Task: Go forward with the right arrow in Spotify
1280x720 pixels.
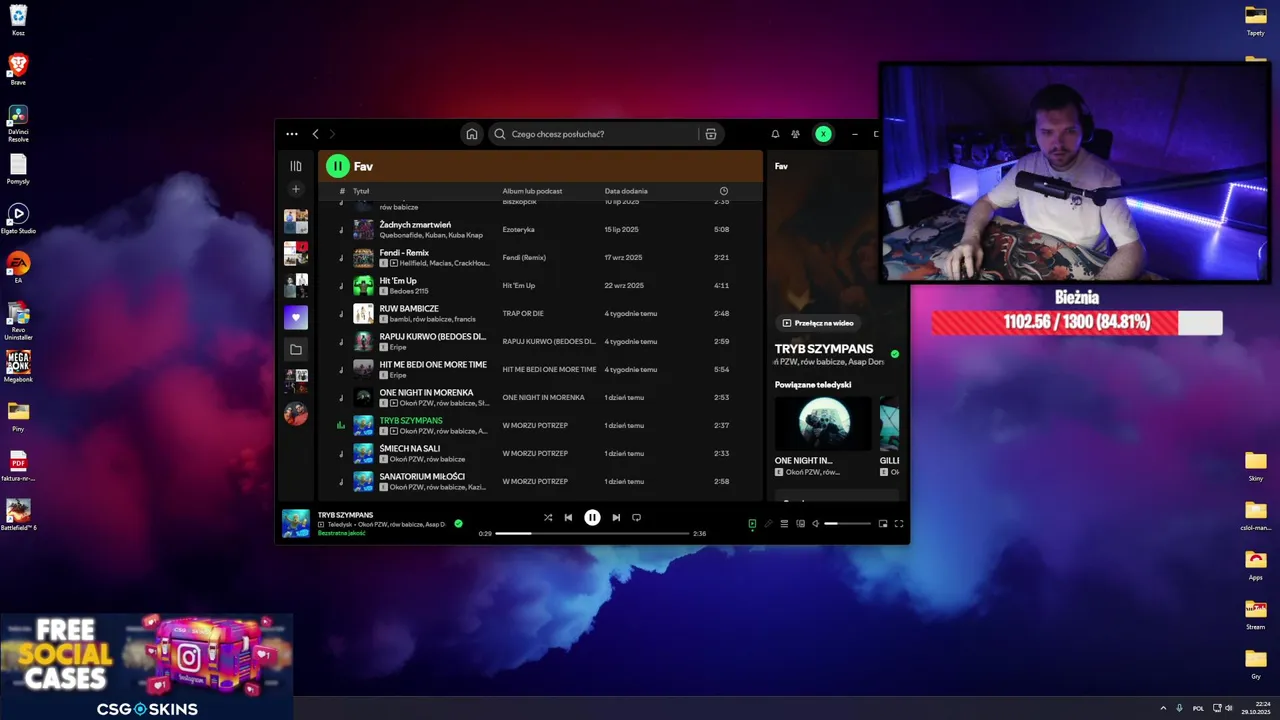Action: pos(332,134)
